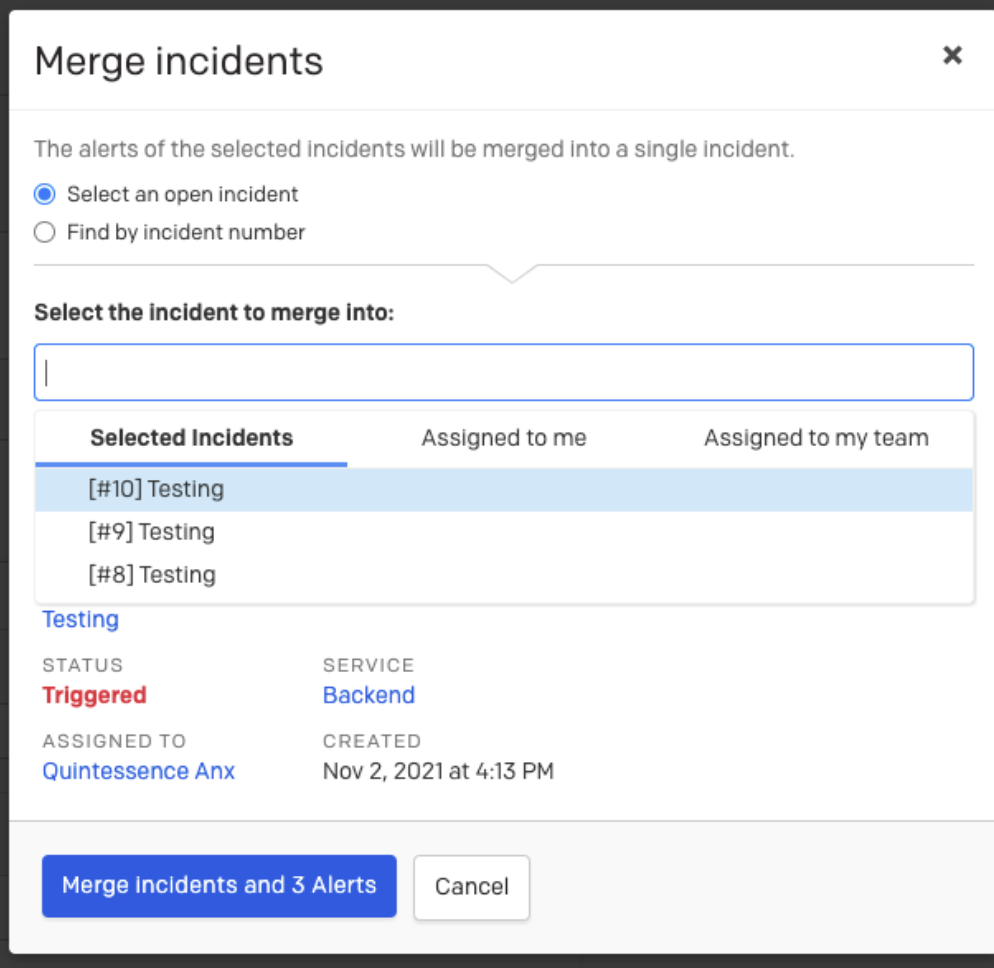Cancel the merge dialog
This screenshot has width=994, height=968.
471,887
